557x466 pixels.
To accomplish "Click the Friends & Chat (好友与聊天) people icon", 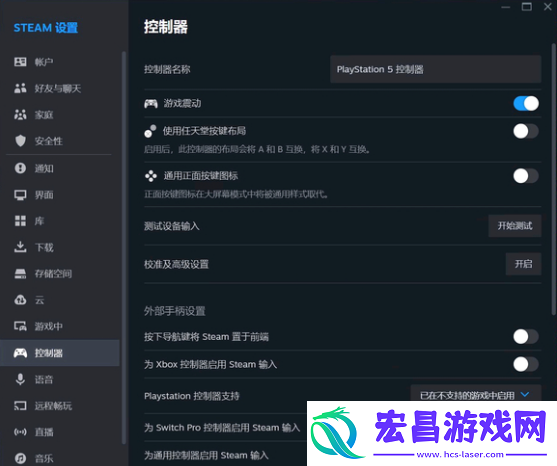I will point(20,88).
